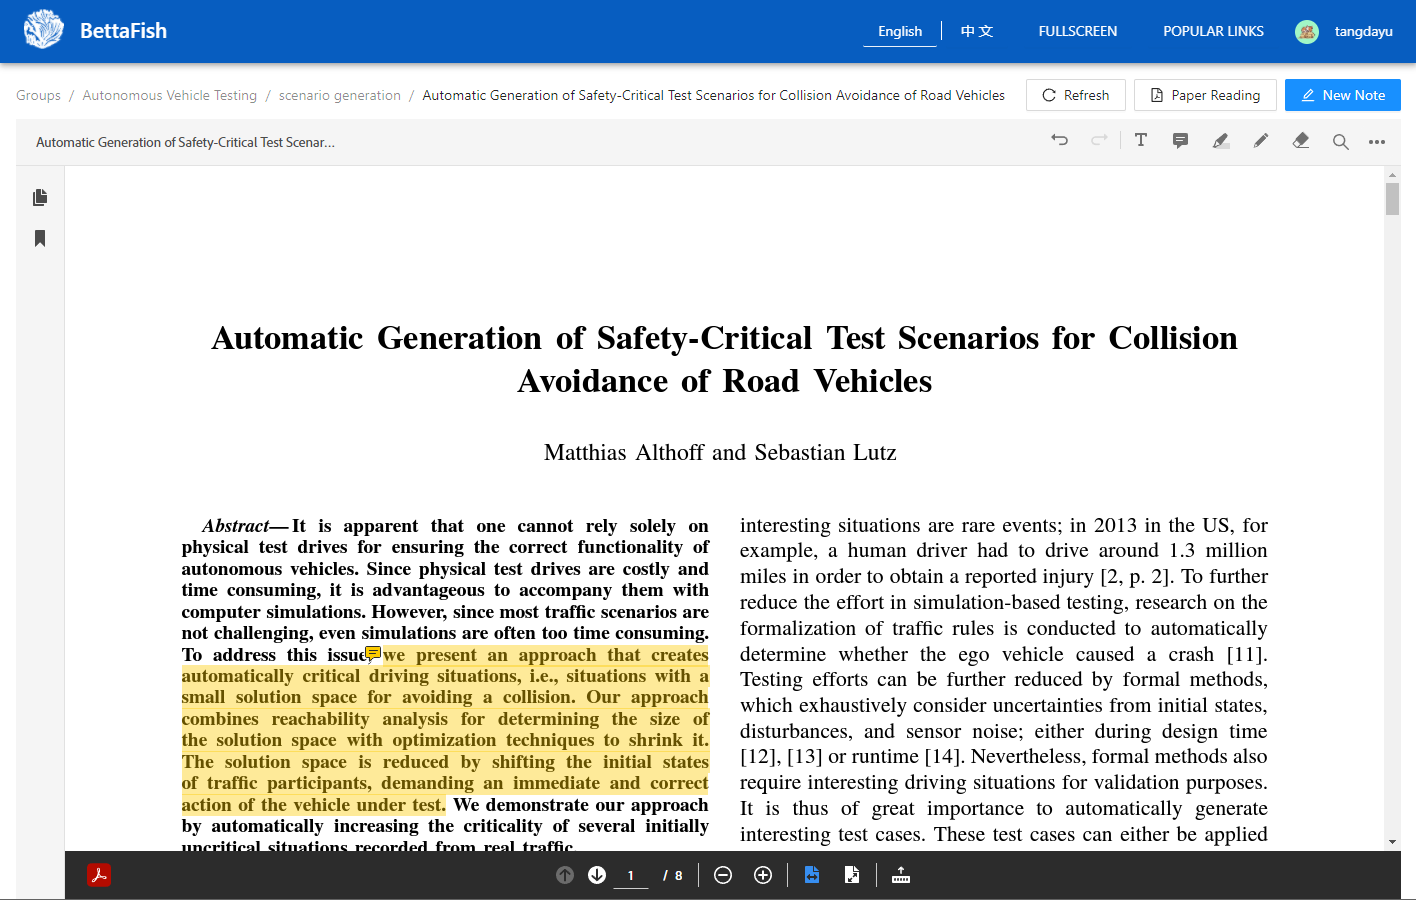This screenshot has width=1416, height=900.
Task: Select the highlighter tool
Action: pyautogui.click(x=1221, y=141)
